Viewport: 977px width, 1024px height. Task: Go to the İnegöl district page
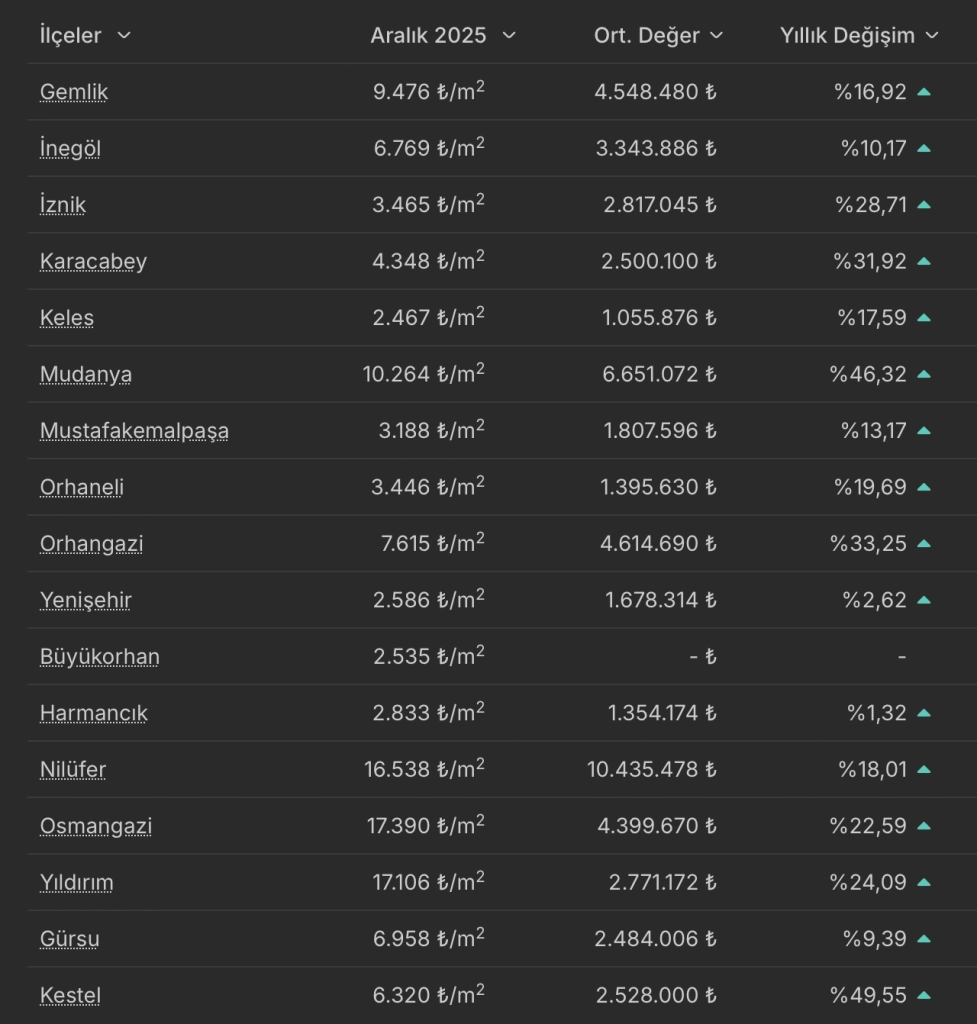tap(70, 149)
